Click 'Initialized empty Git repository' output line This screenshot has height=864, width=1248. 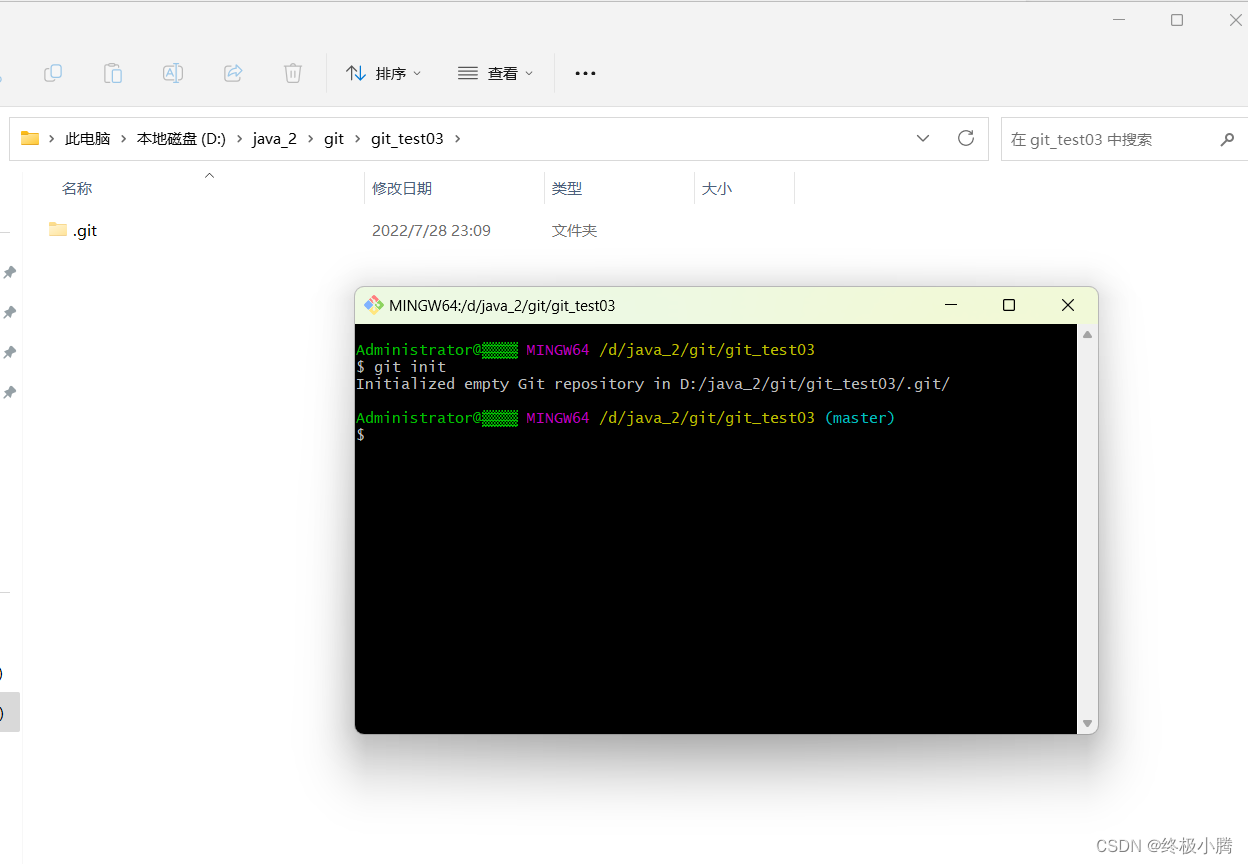[x=653, y=384]
